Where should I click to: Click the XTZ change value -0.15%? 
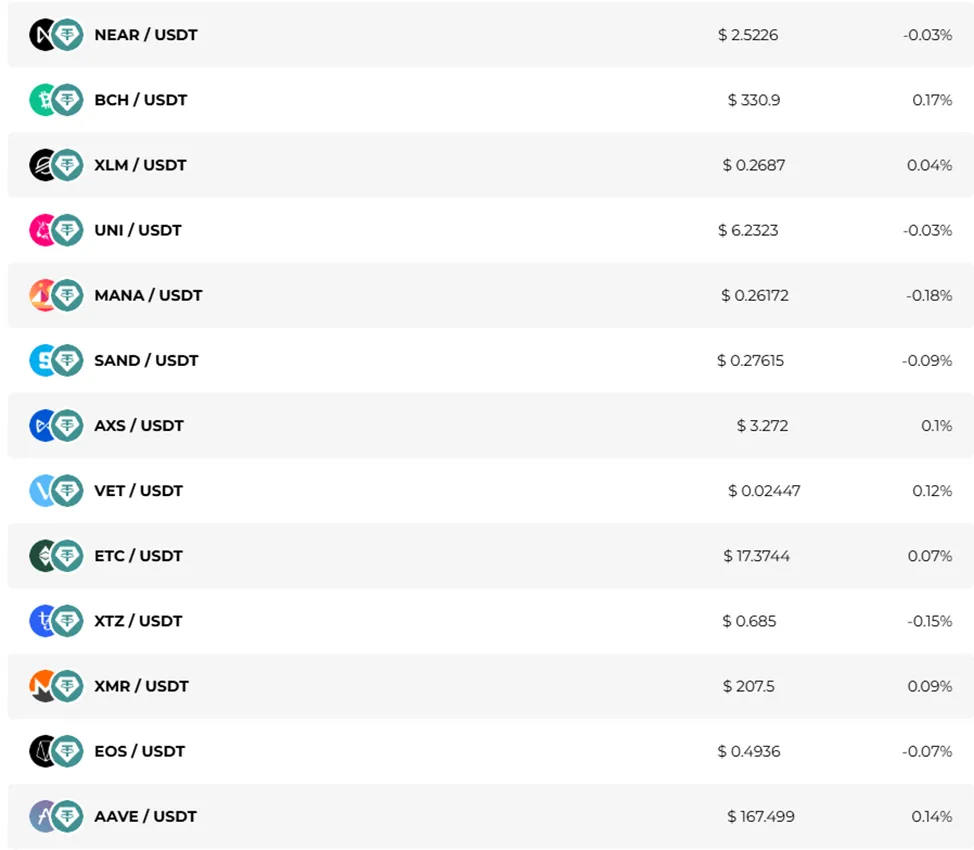[929, 621]
